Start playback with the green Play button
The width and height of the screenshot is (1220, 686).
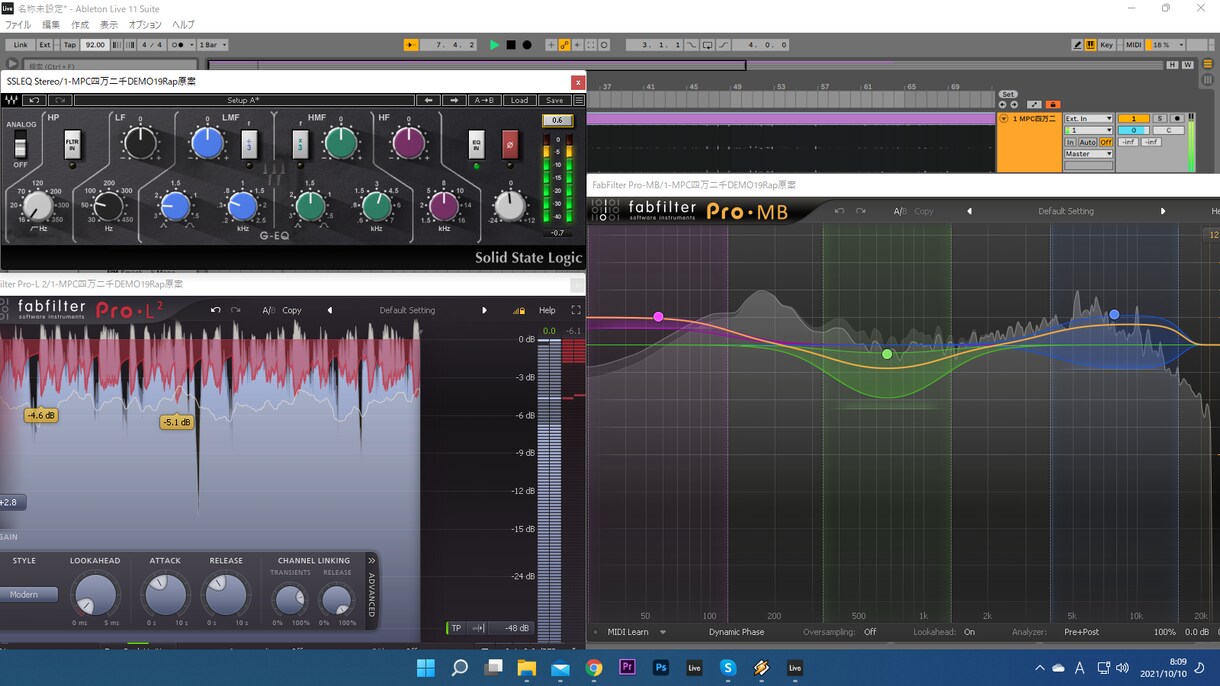(494, 45)
